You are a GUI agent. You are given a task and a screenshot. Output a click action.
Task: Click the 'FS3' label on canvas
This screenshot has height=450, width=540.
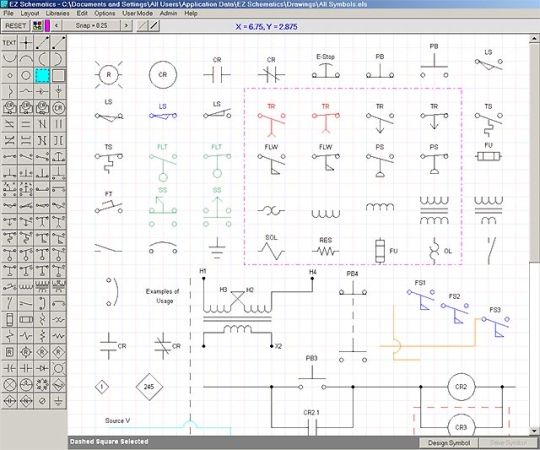[495, 310]
